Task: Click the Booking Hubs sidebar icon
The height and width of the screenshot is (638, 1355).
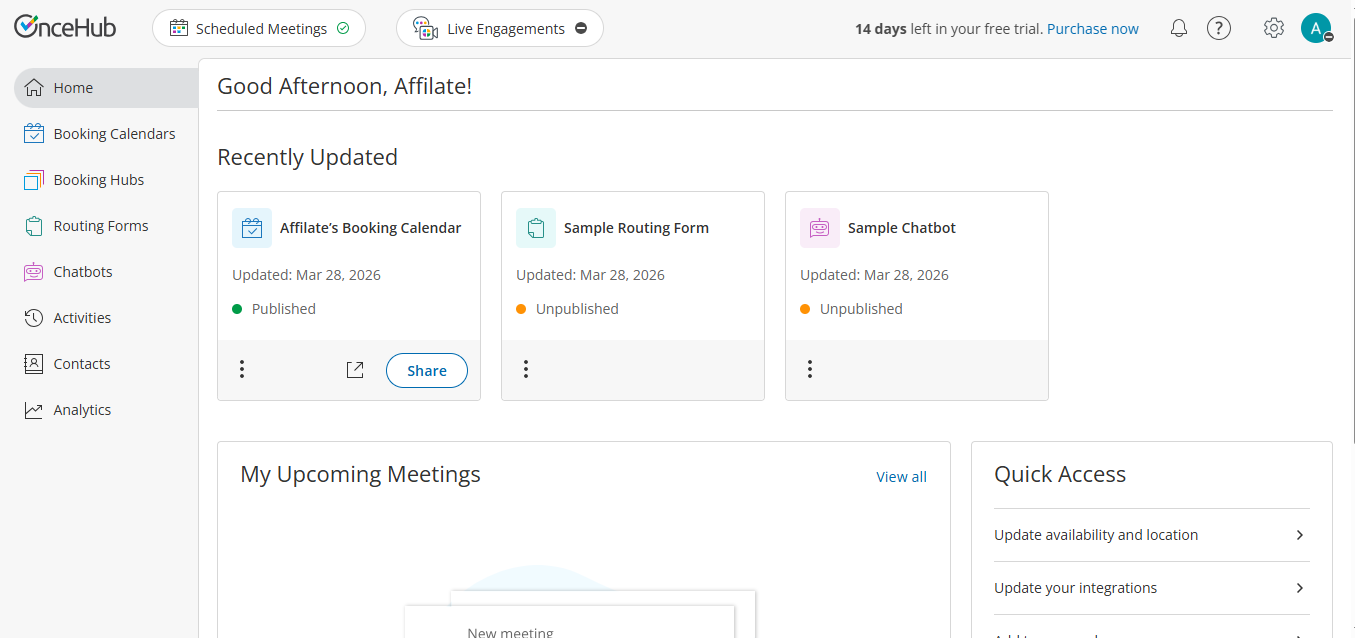Action: 34,180
